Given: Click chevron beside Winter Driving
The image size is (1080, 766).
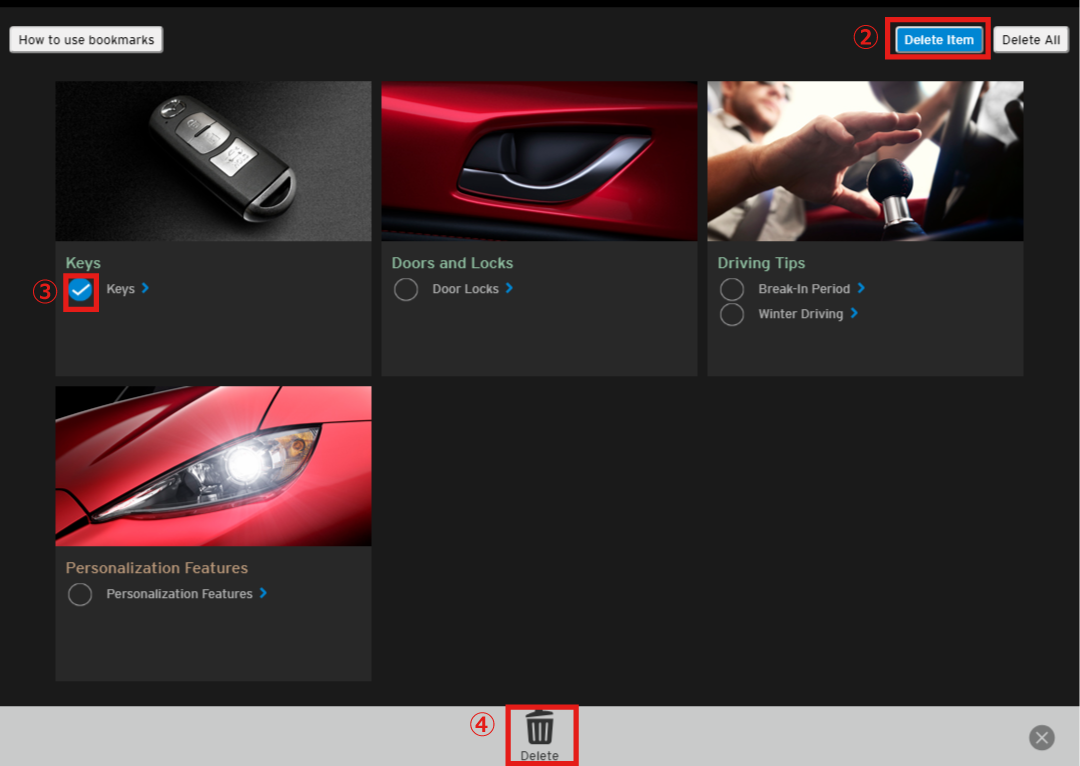Looking at the screenshot, I should pyautogui.click(x=854, y=313).
